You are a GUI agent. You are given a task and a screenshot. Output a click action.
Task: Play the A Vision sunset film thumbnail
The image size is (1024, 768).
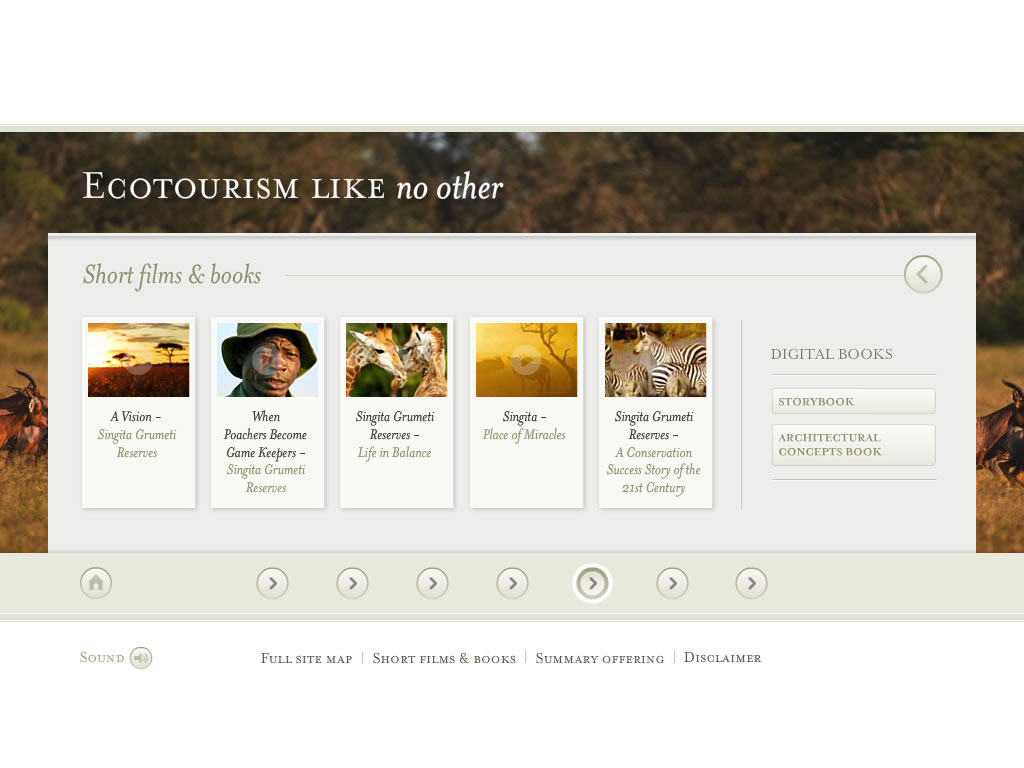[138, 360]
